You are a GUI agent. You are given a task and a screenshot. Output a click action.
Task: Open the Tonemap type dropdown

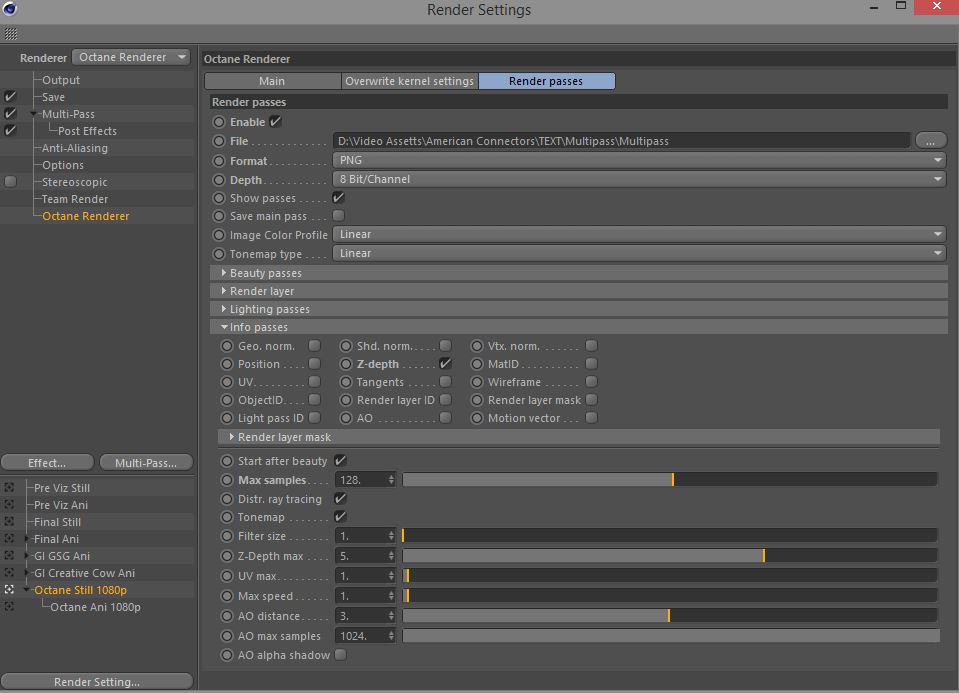click(639, 253)
